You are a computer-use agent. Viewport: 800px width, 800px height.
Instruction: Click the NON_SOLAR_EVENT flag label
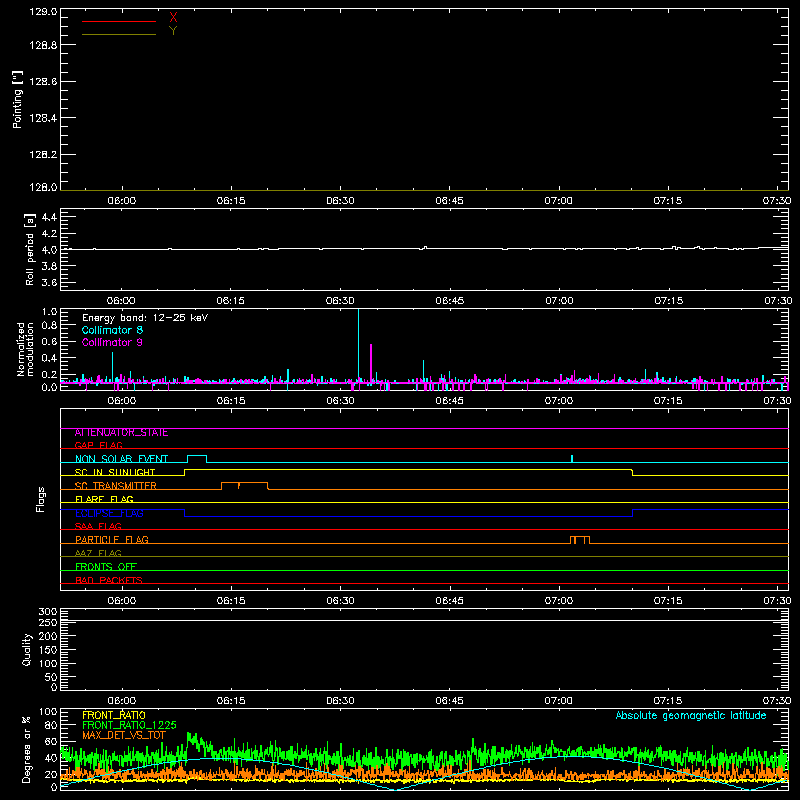pyautogui.click(x=121, y=459)
